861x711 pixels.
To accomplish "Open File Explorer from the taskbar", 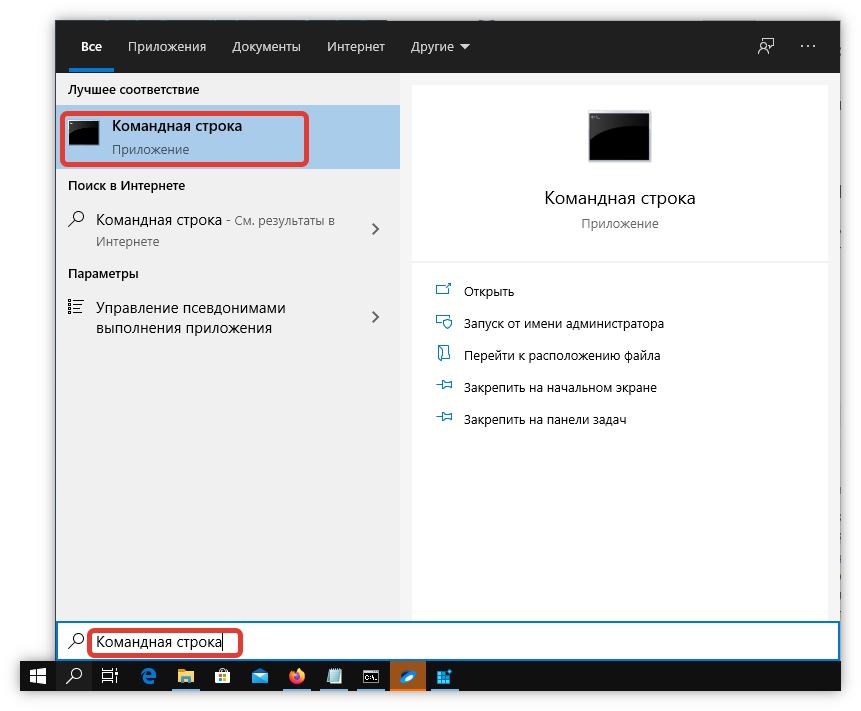I will point(185,676).
